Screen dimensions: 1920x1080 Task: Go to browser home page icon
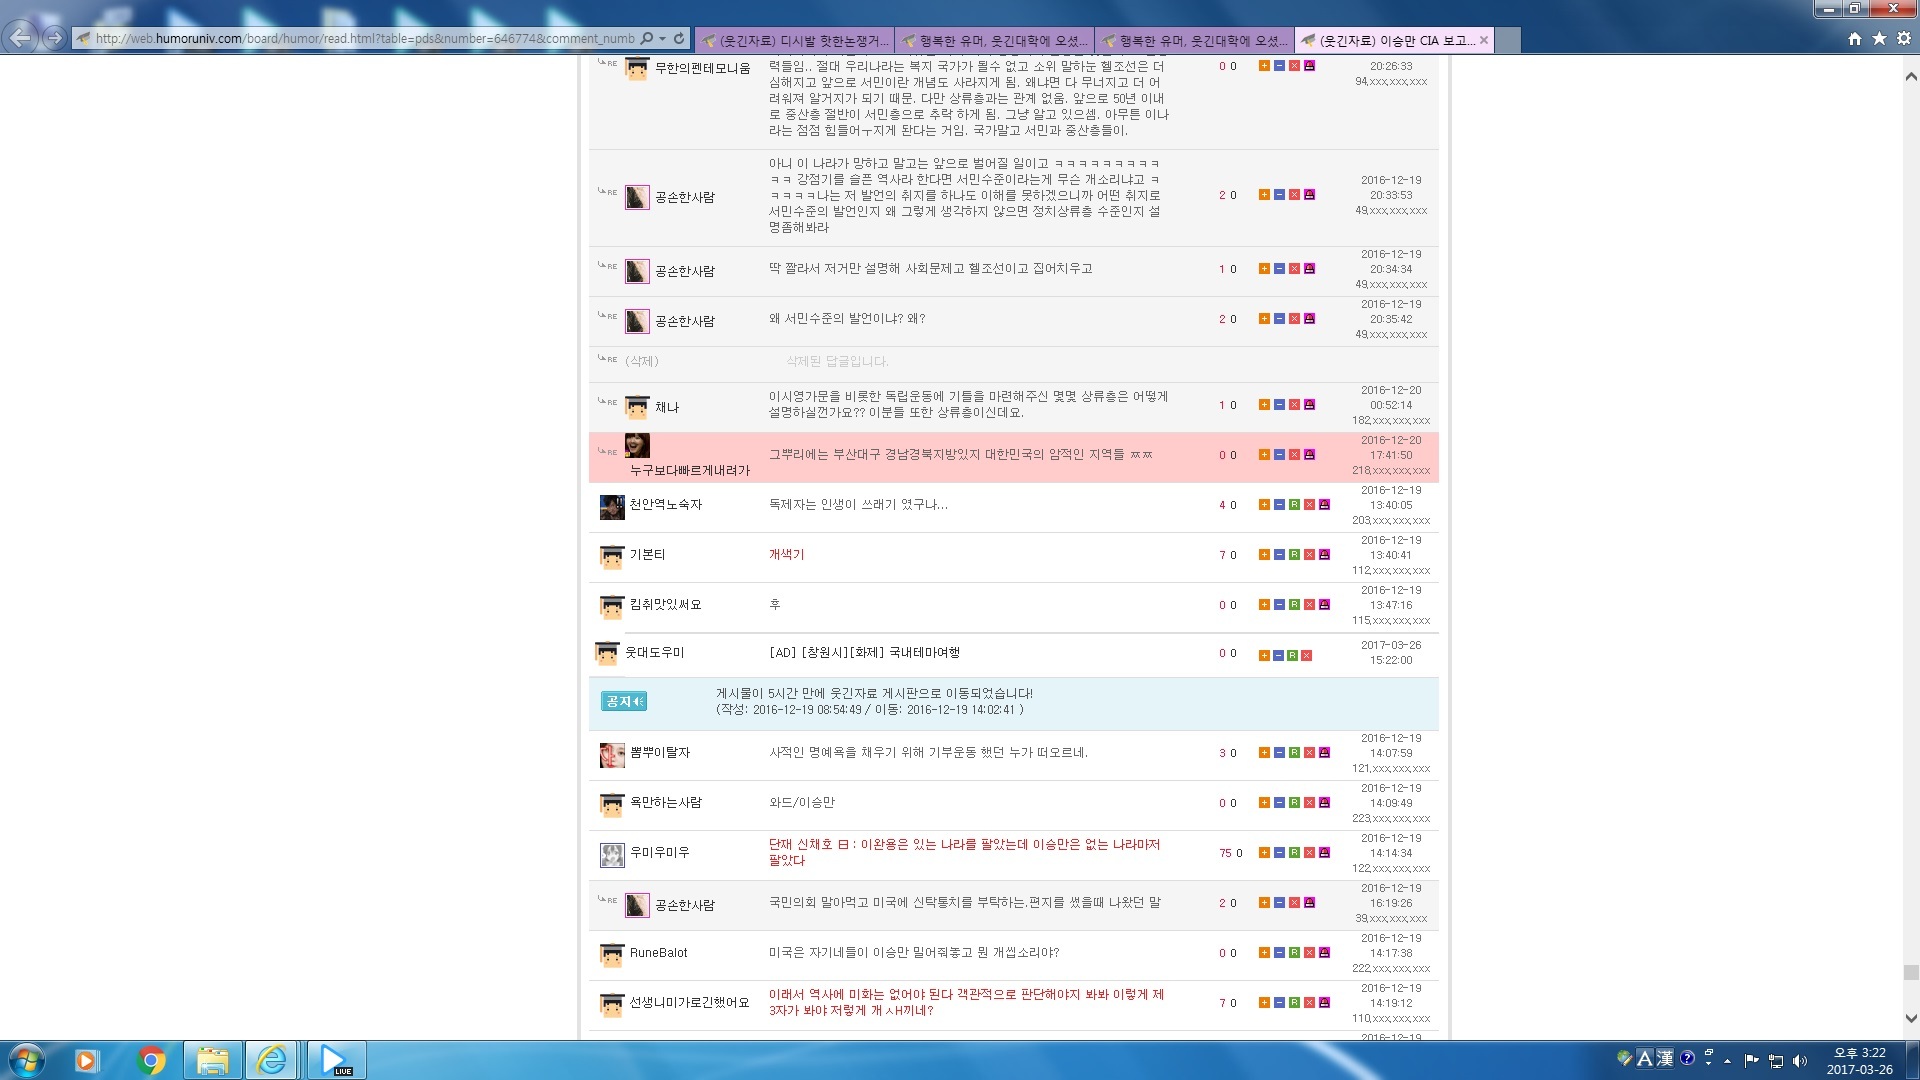pyautogui.click(x=1855, y=38)
